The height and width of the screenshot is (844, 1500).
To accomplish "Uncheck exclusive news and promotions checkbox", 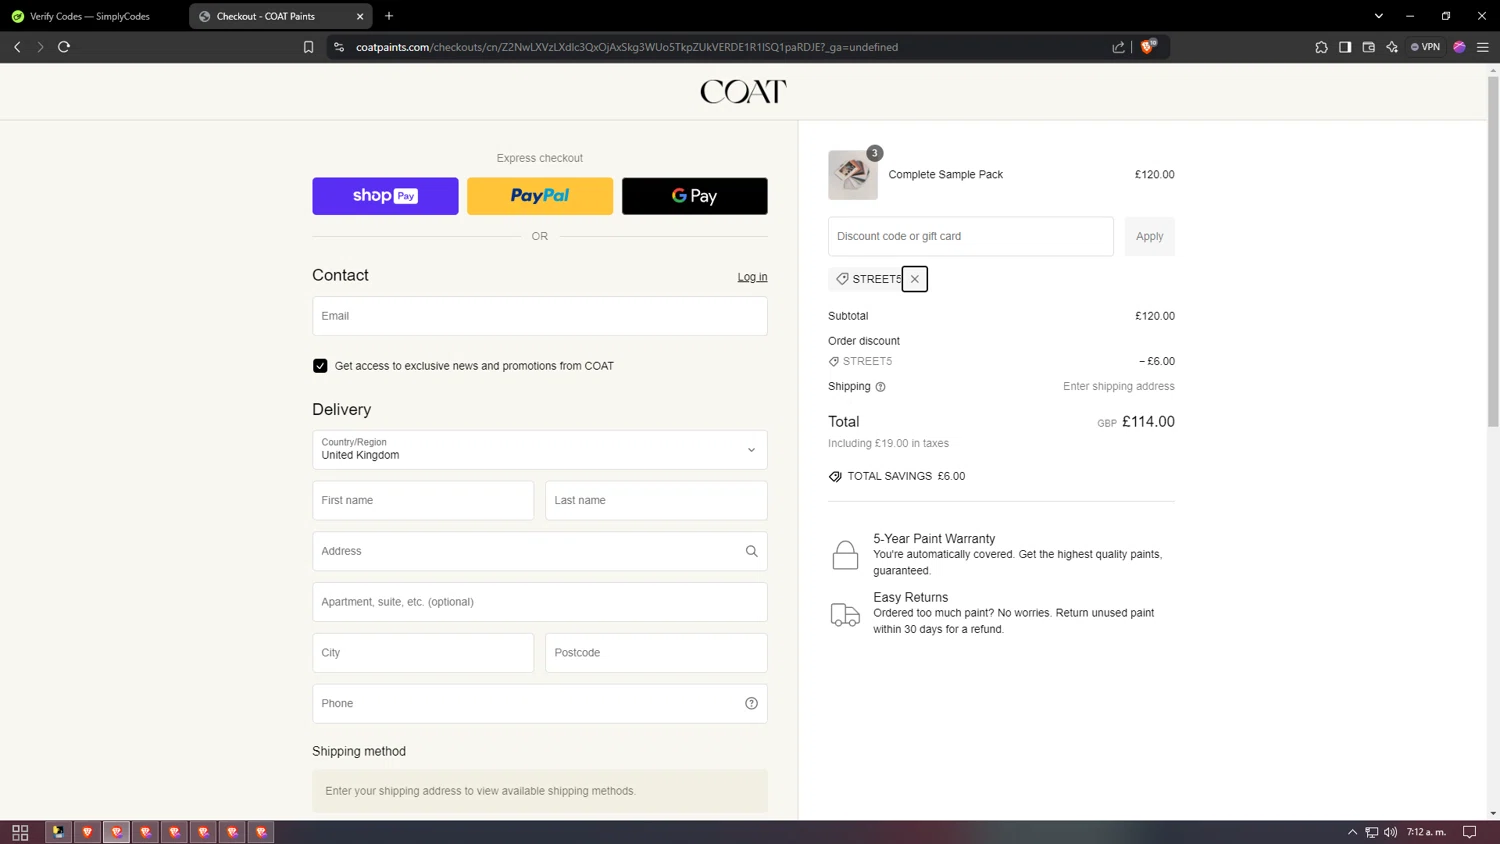I will pos(320,366).
